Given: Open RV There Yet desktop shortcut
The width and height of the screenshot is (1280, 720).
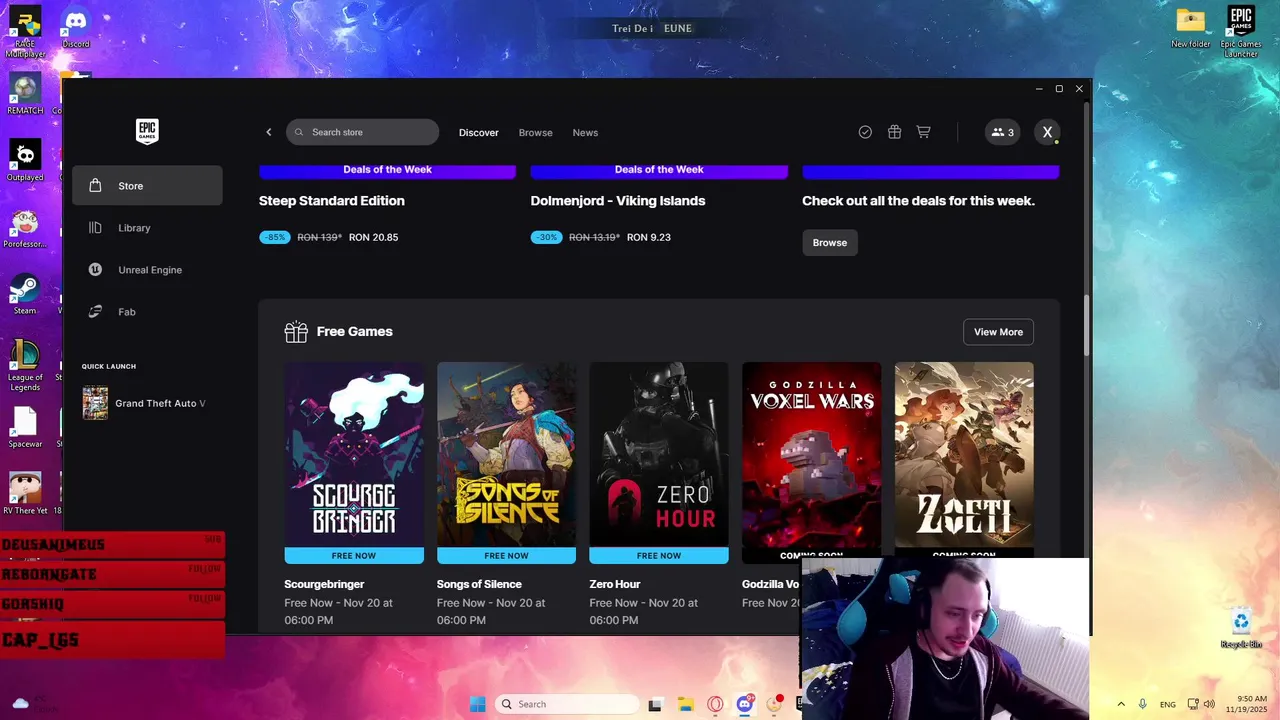Looking at the screenshot, I should point(25,494).
